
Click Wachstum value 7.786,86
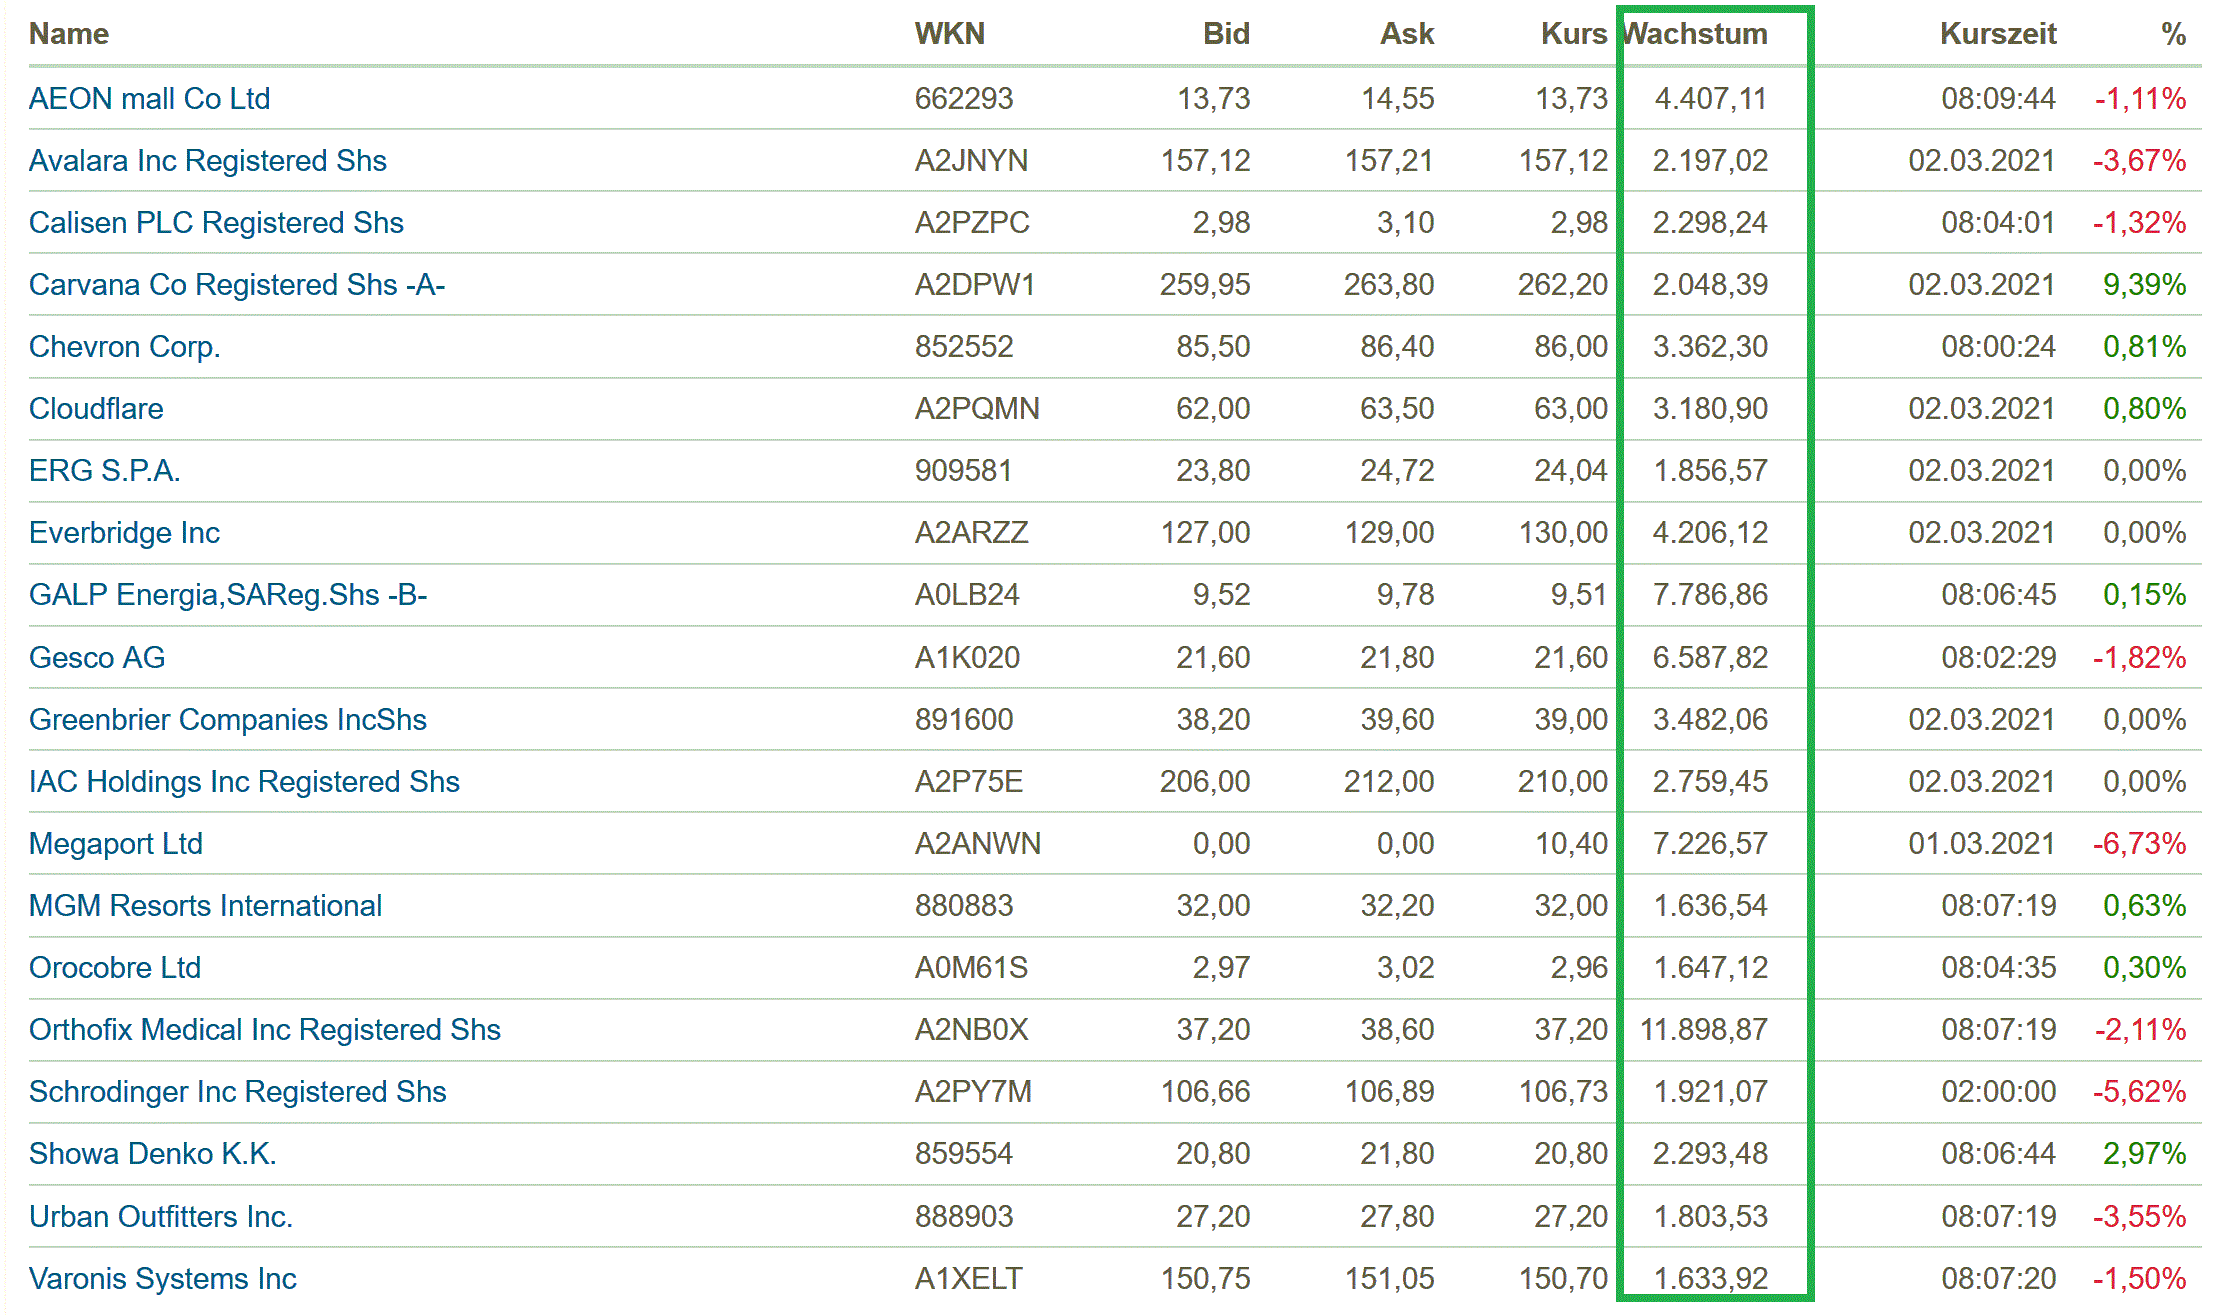tap(1710, 595)
